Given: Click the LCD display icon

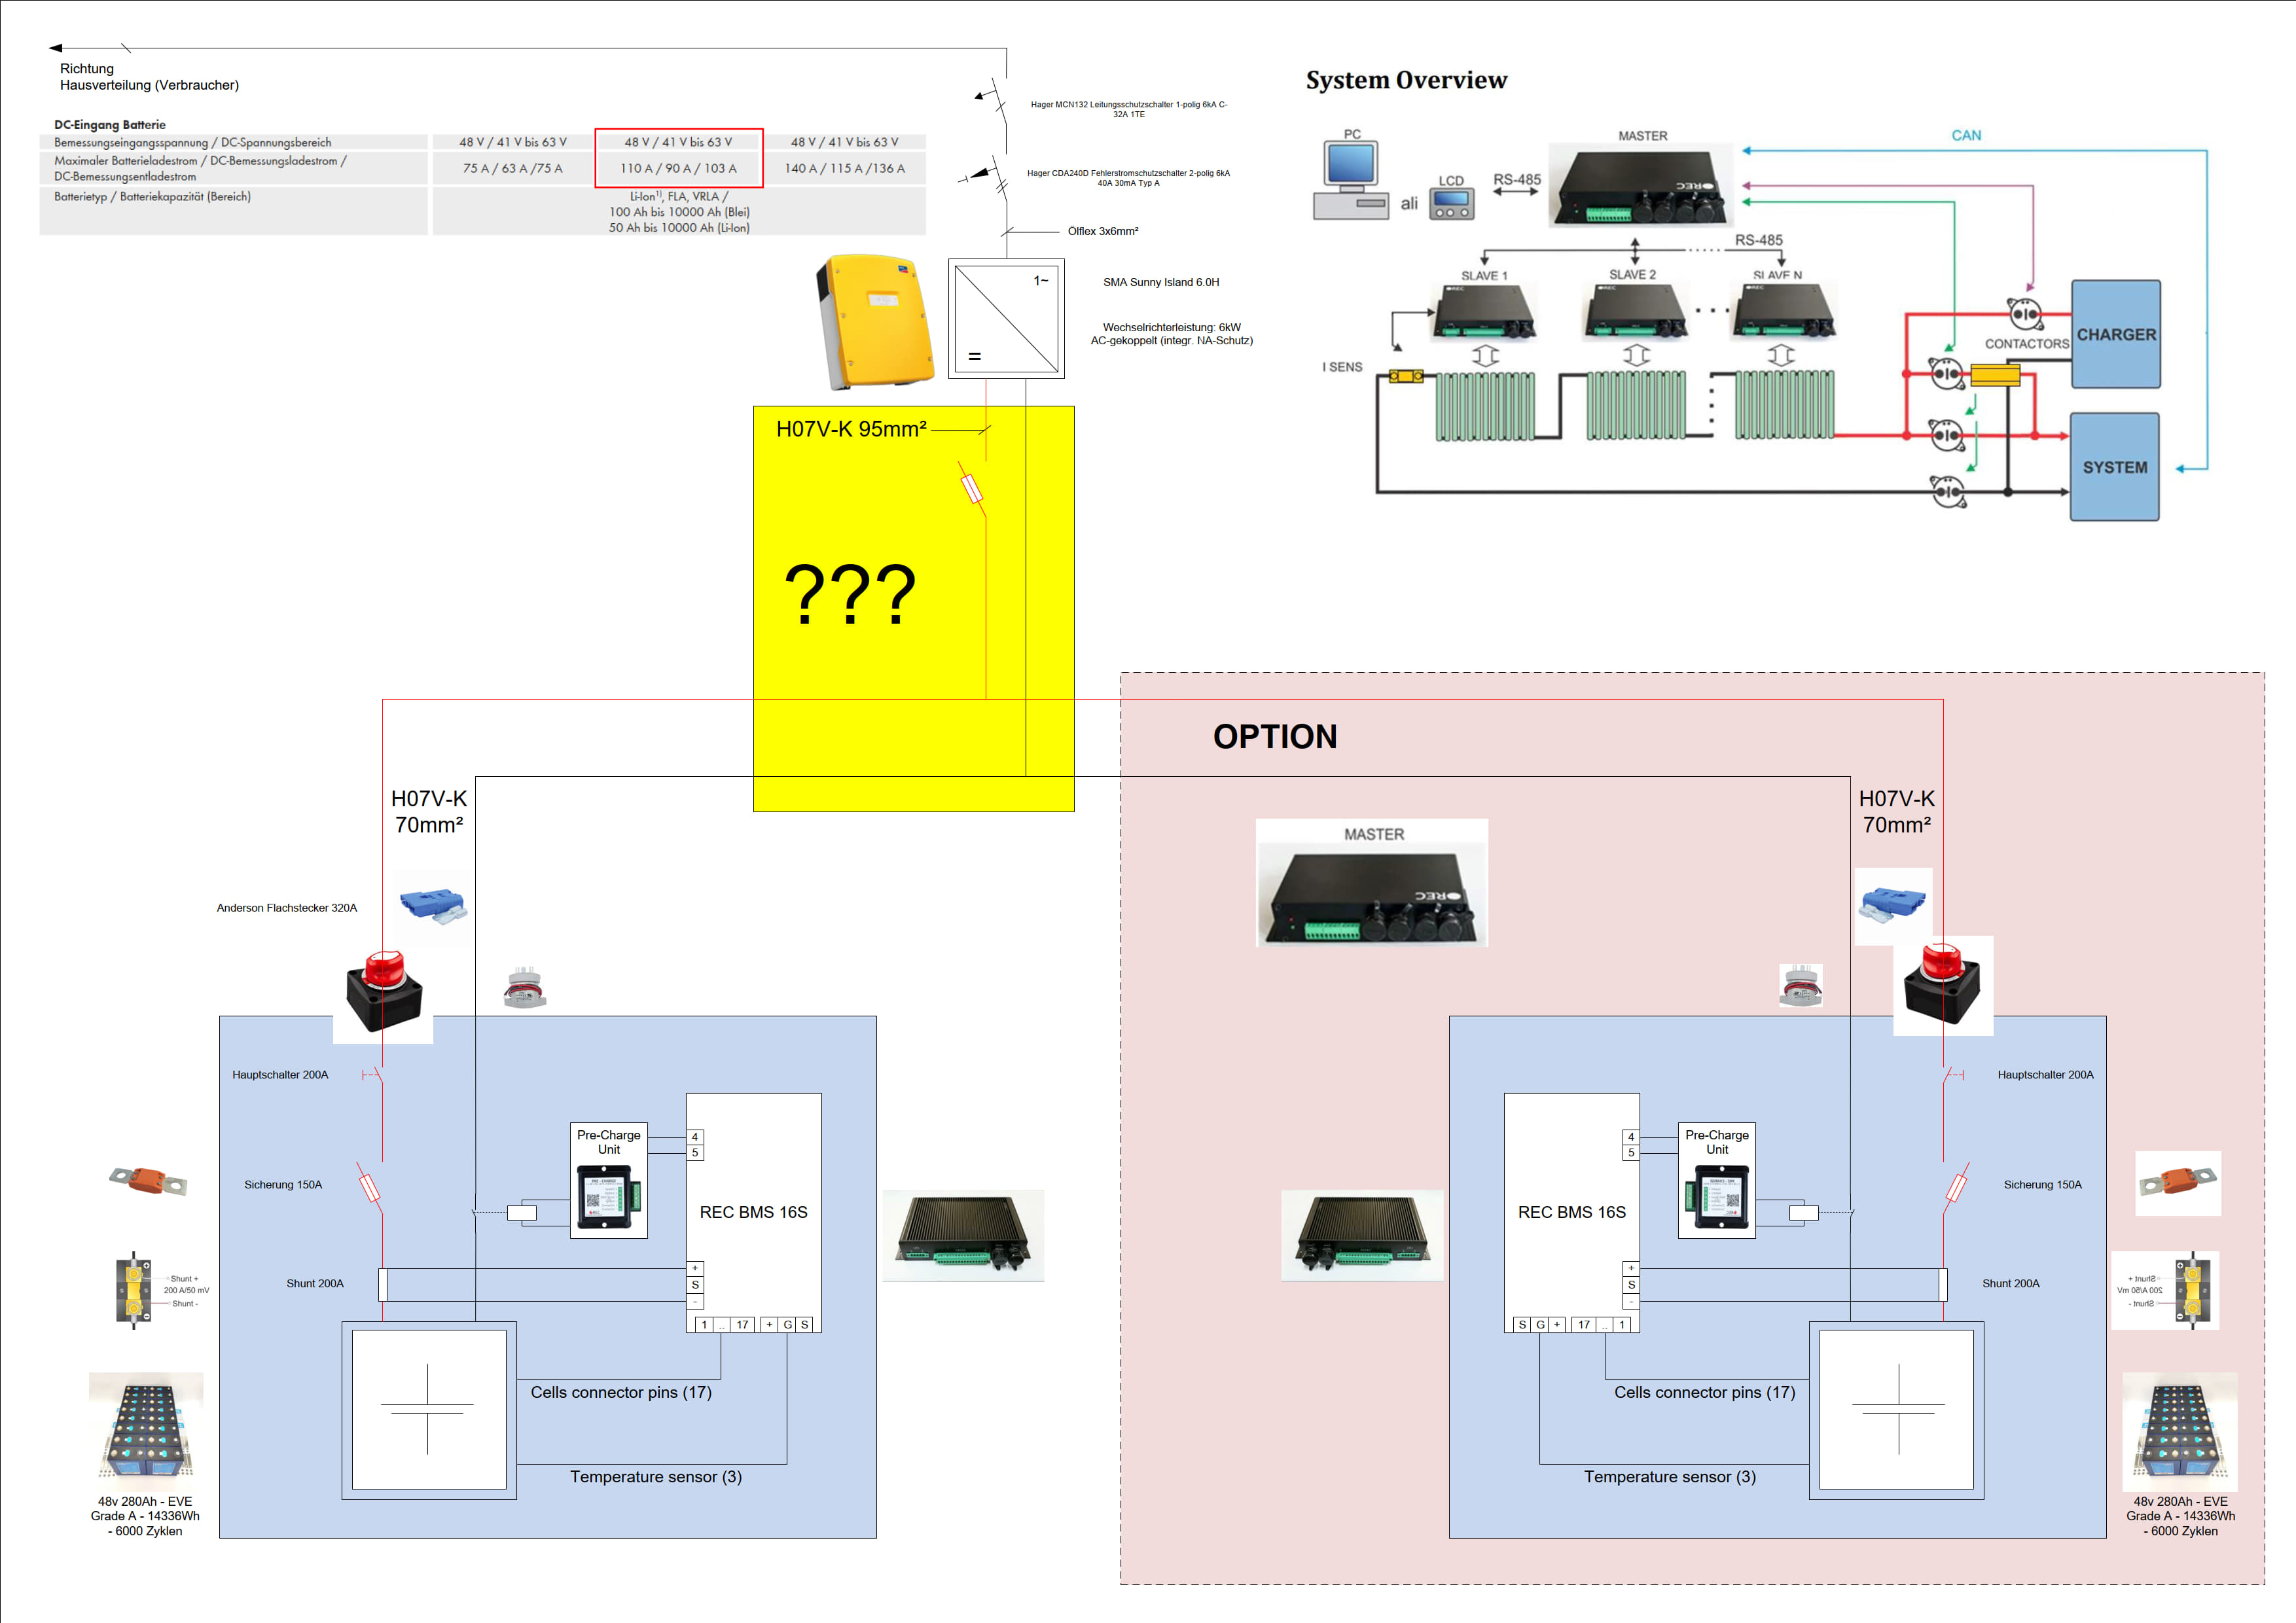Looking at the screenshot, I should [x=1452, y=204].
